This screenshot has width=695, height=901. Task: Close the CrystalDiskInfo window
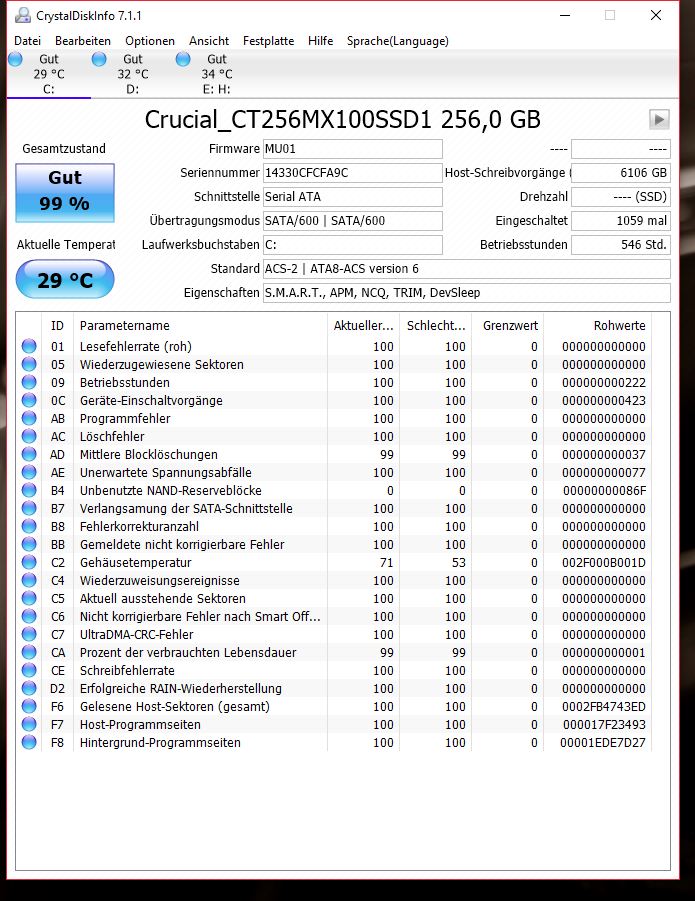pyautogui.click(x=656, y=16)
